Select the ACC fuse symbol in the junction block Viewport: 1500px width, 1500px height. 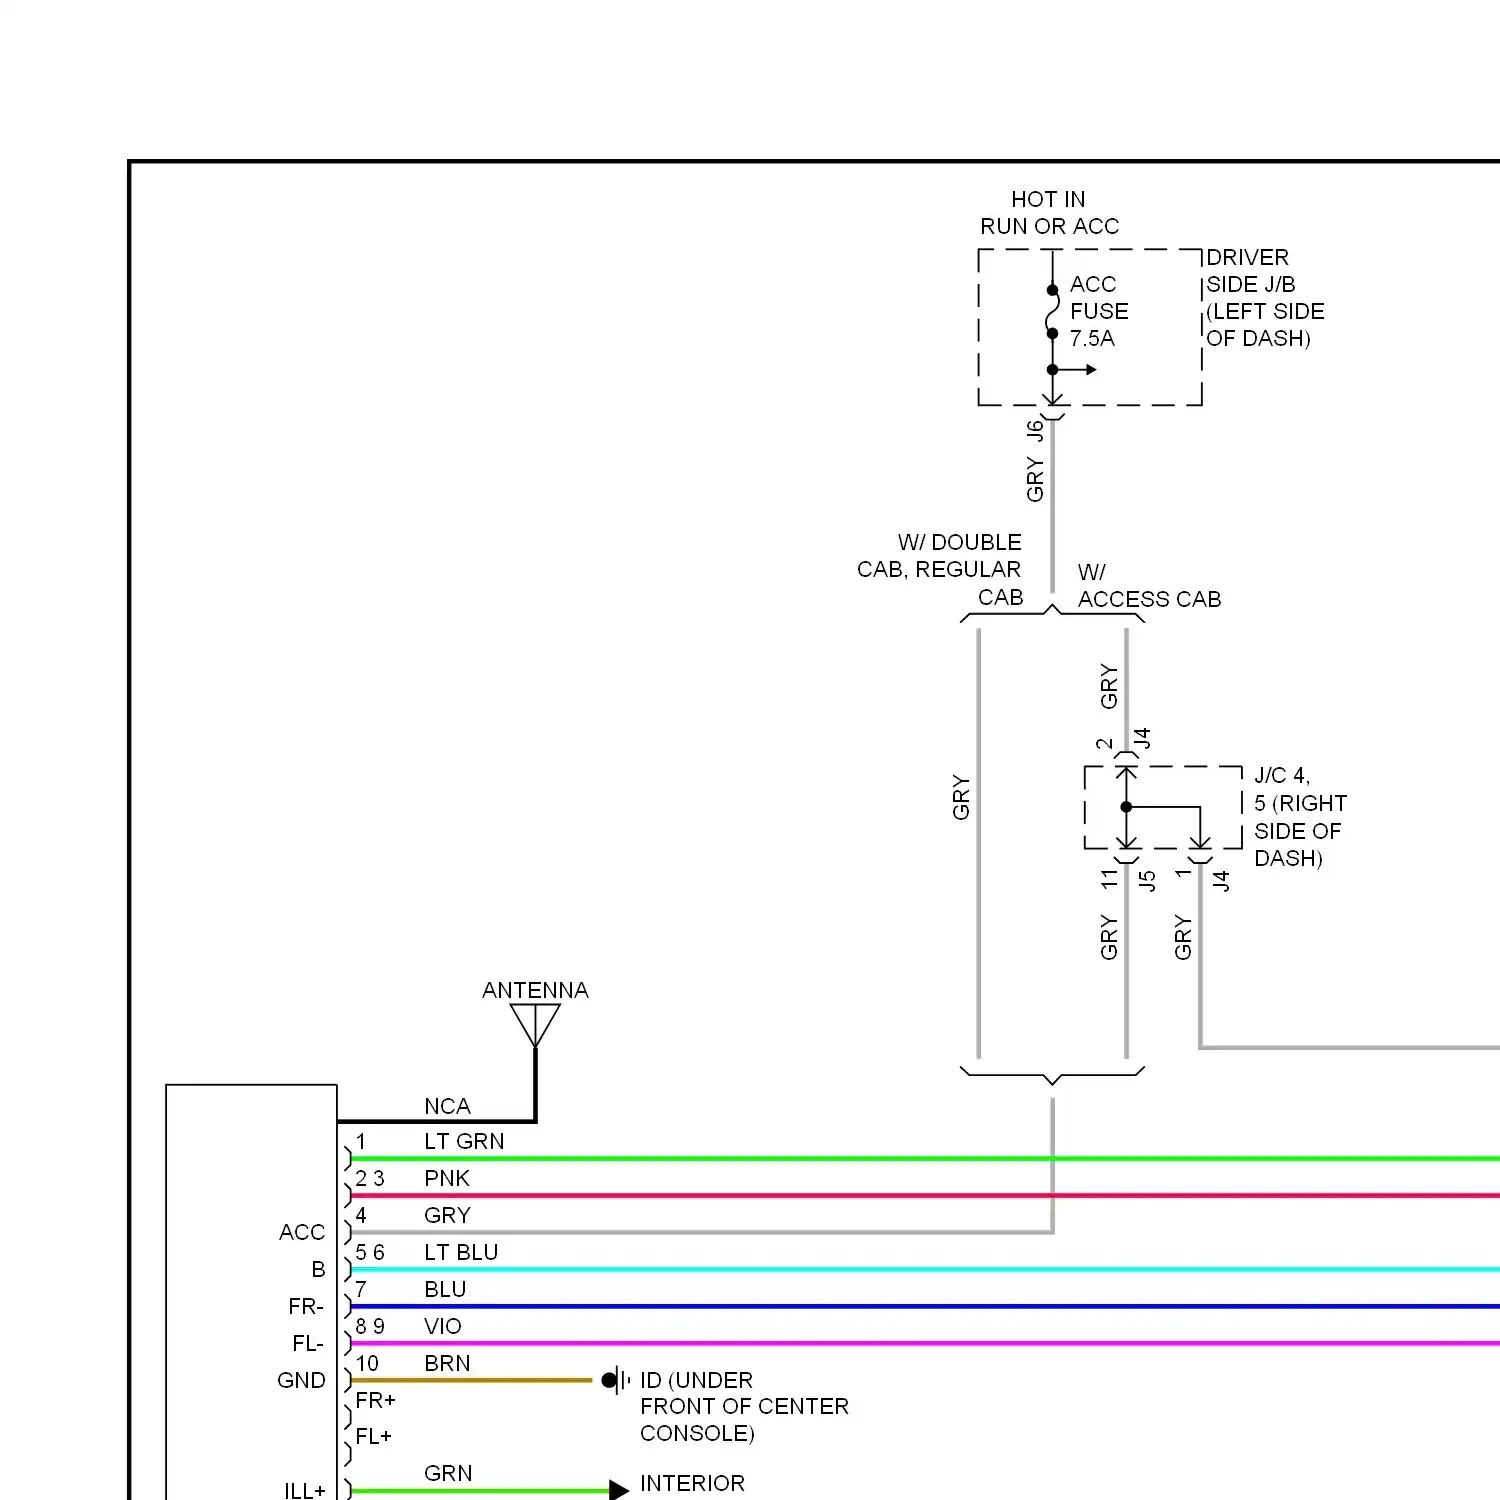[1052, 312]
